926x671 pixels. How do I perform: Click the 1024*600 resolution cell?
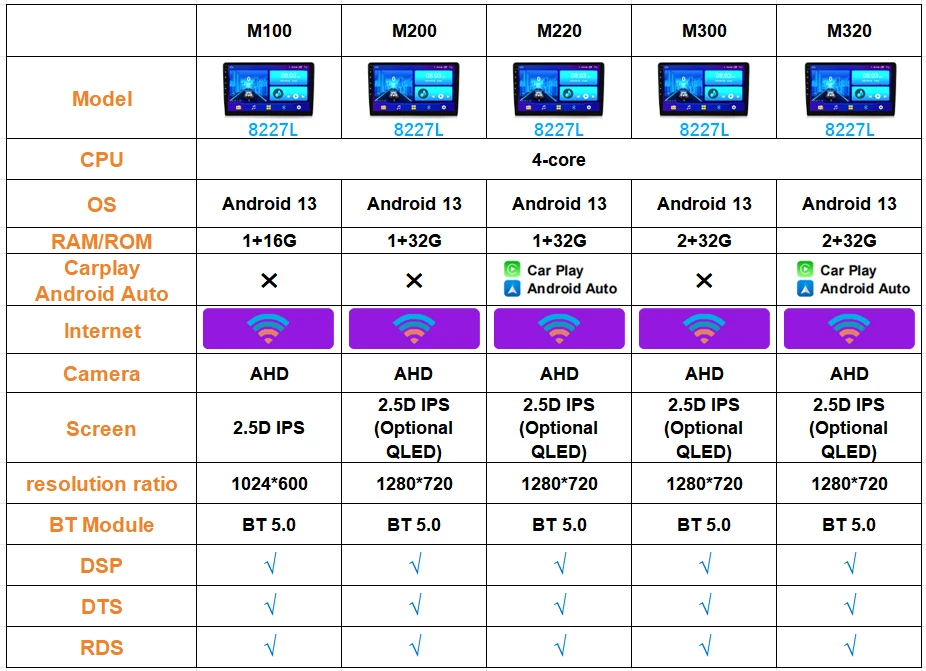(x=269, y=484)
